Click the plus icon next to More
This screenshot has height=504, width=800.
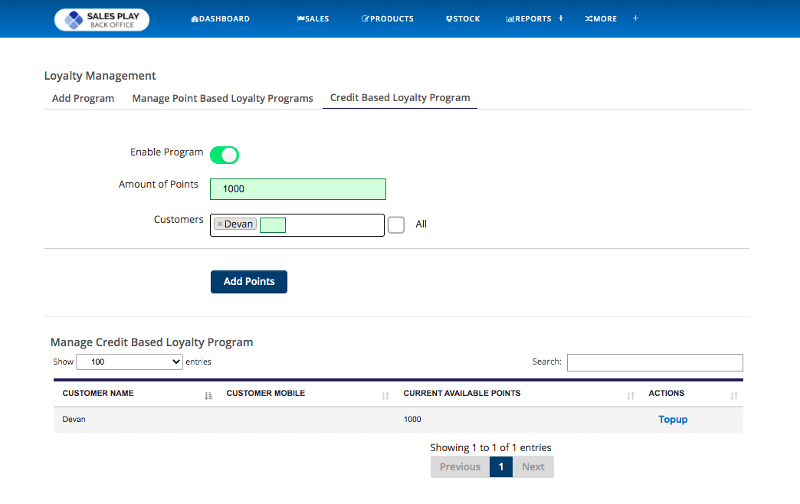635,19
